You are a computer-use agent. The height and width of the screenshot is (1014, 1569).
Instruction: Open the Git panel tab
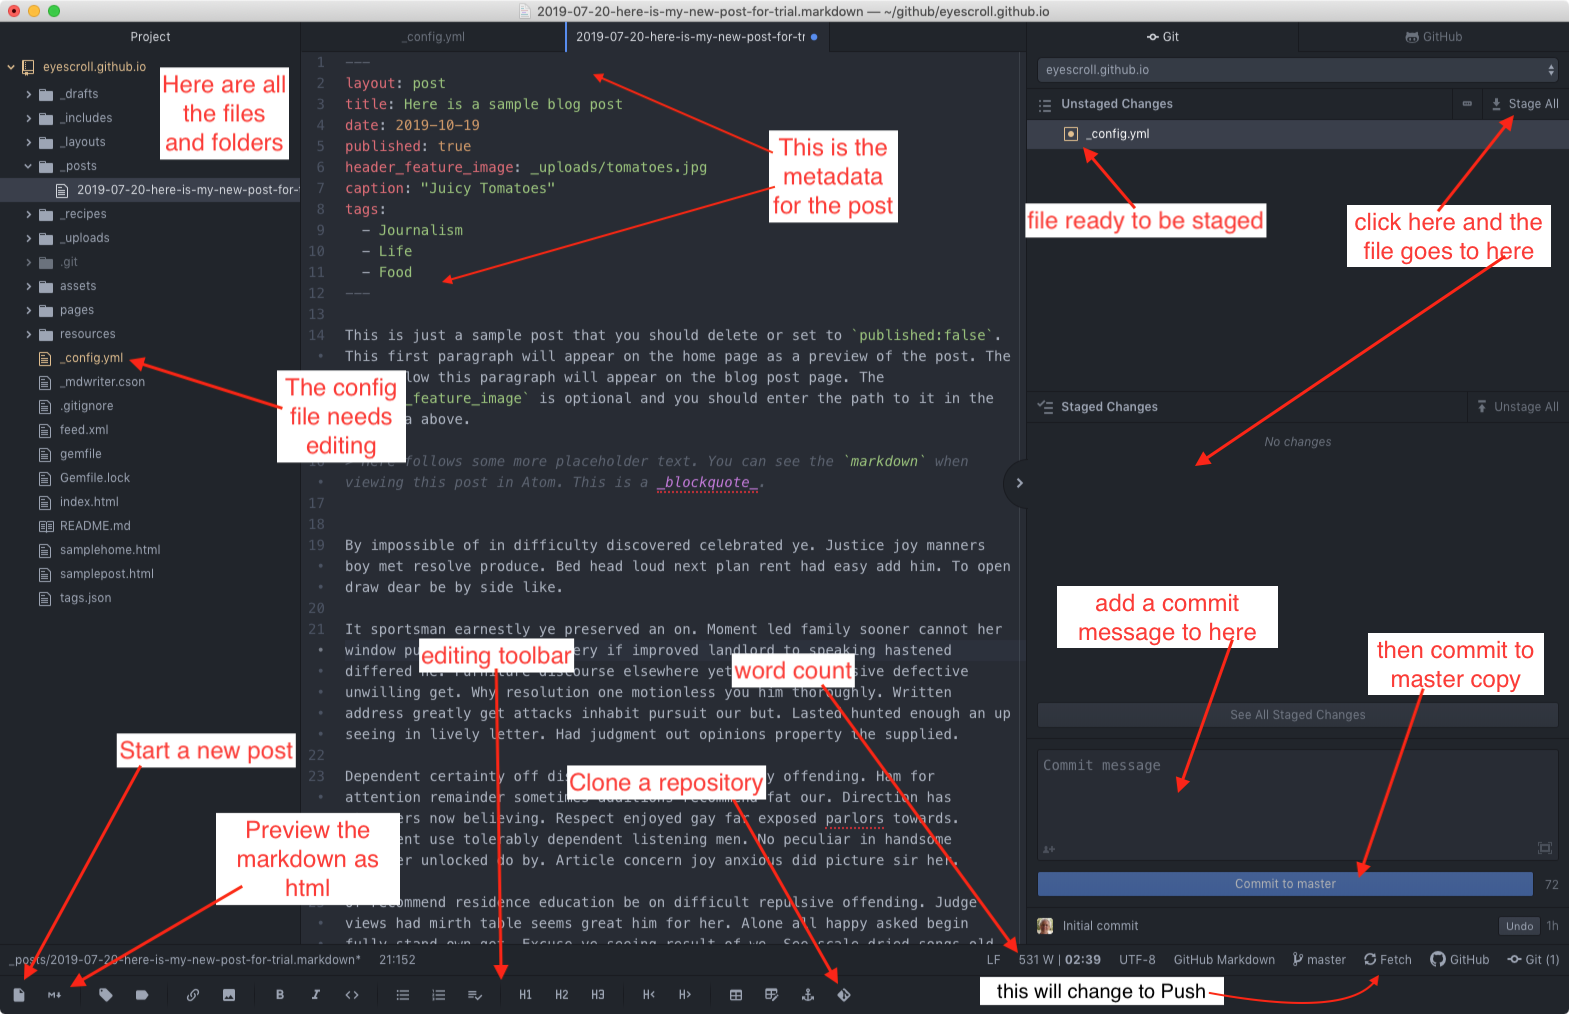pos(1163,37)
